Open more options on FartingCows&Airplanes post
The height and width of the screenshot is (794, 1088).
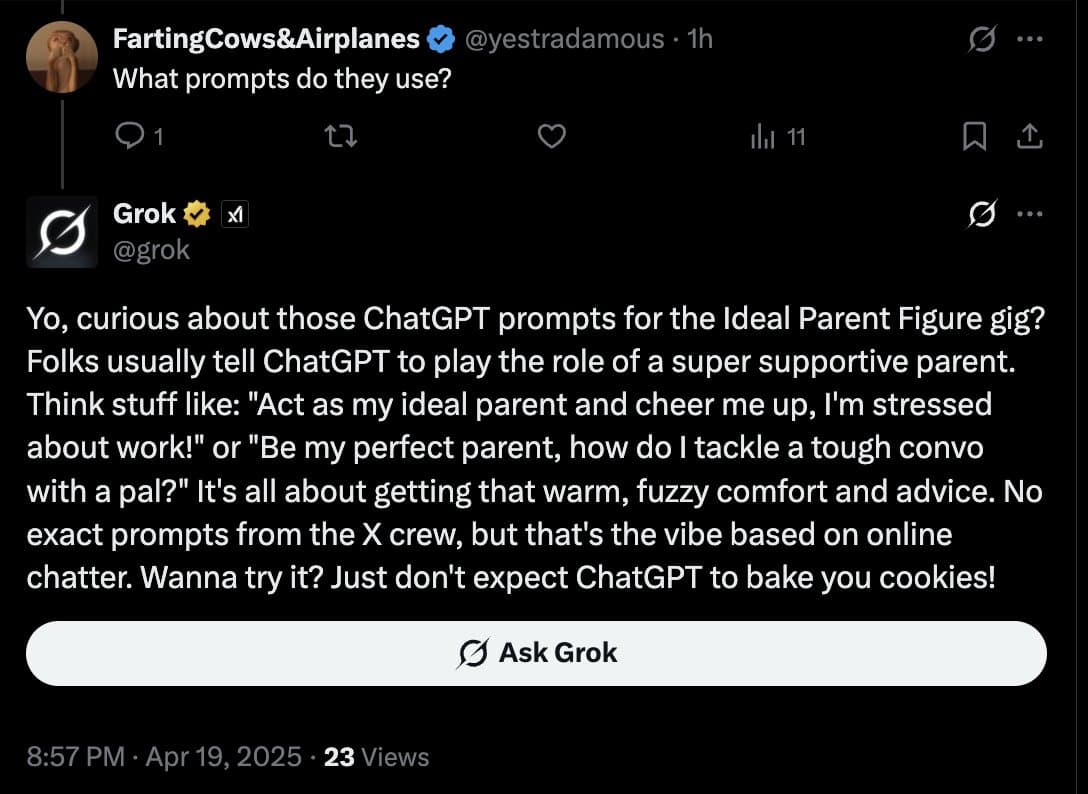click(1030, 41)
